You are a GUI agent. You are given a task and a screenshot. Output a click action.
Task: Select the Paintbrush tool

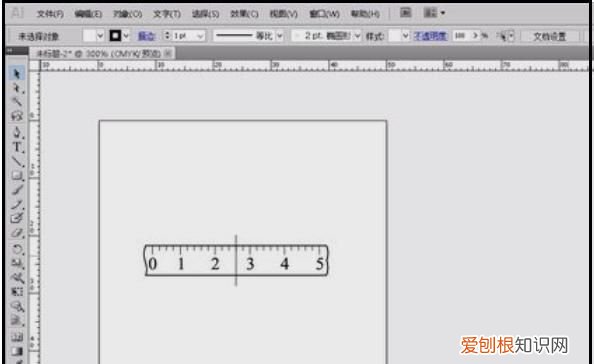pyautogui.click(x=17, y=190)
